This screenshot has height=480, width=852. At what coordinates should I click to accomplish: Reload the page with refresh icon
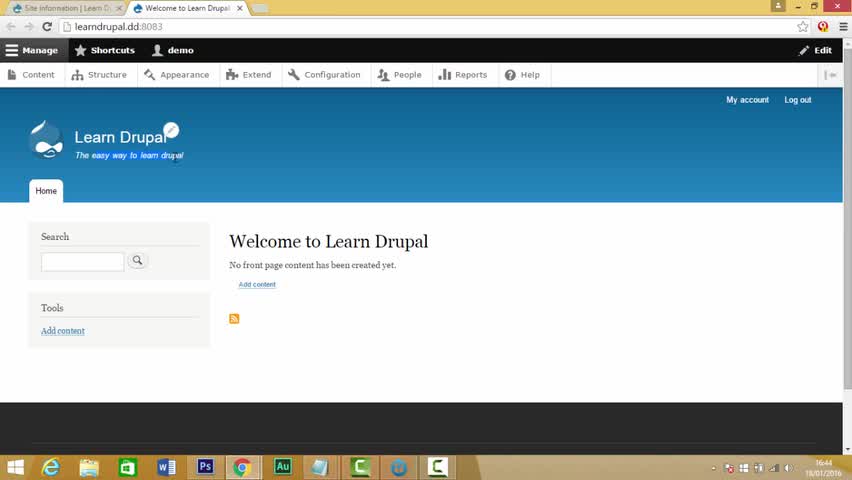[47, 27]
